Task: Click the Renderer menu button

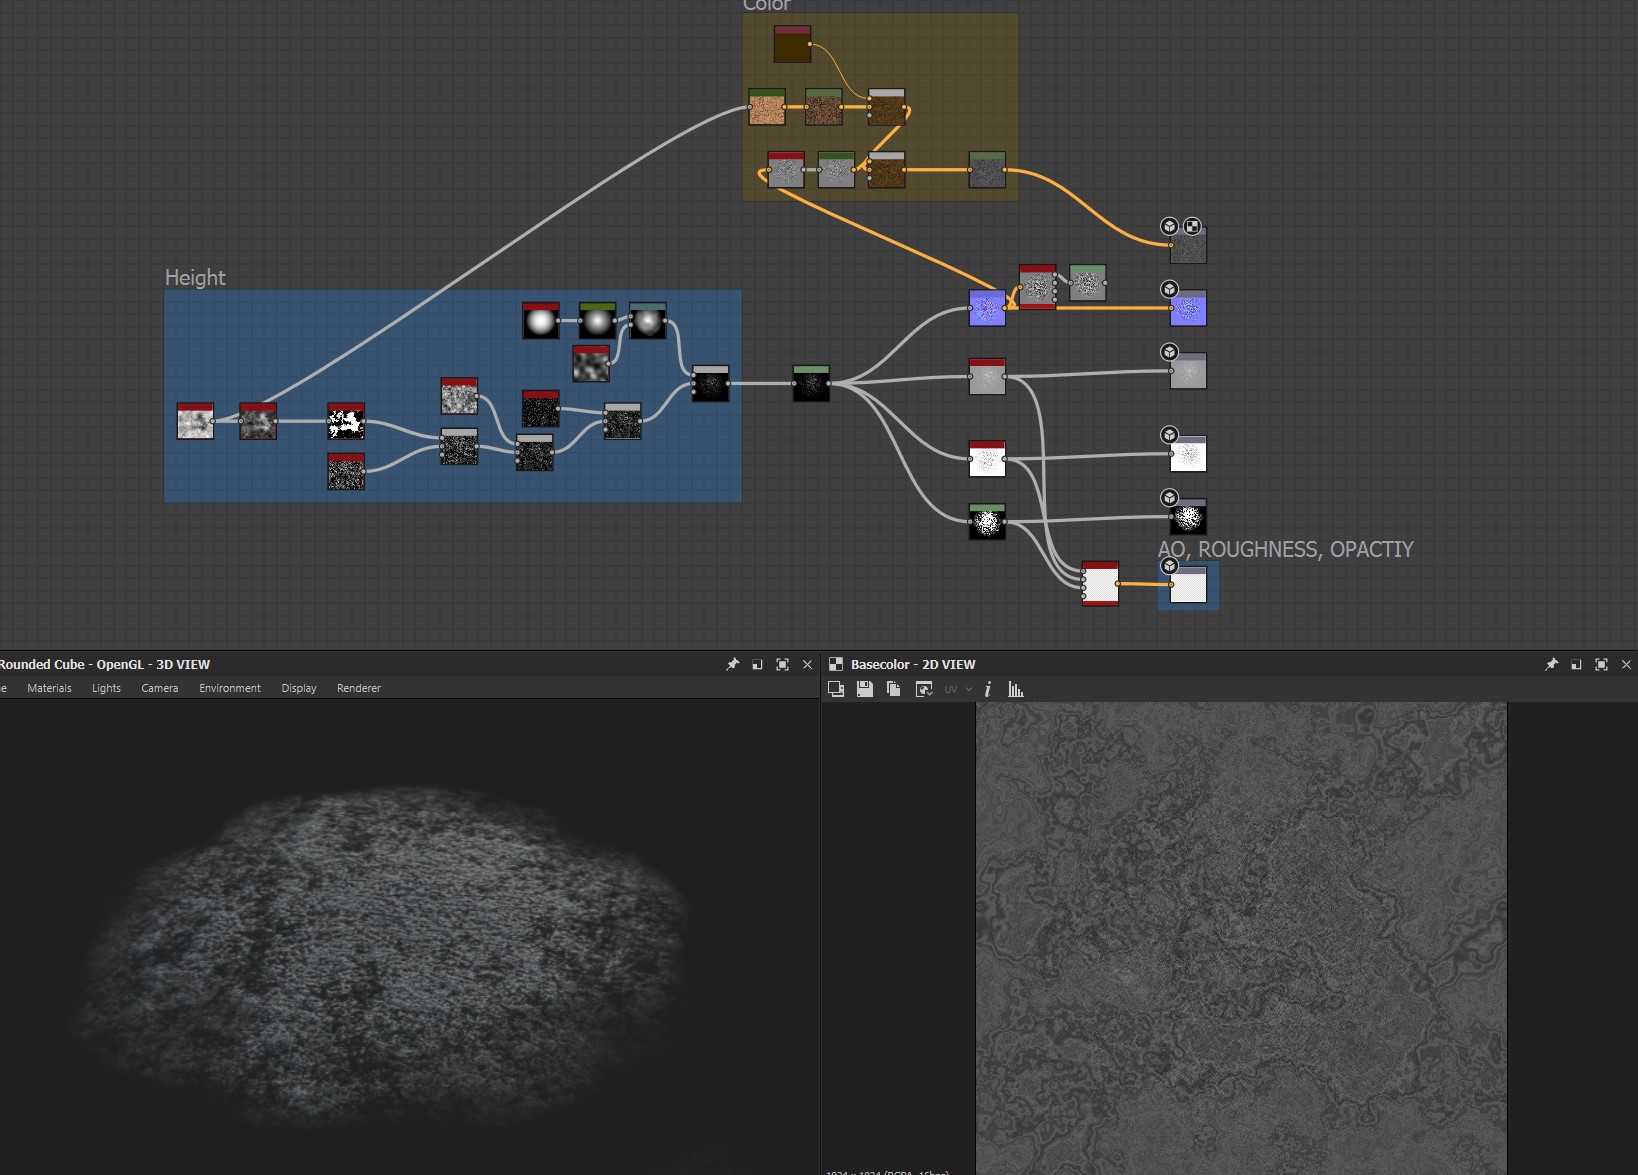Action: [x=358, y=688]
